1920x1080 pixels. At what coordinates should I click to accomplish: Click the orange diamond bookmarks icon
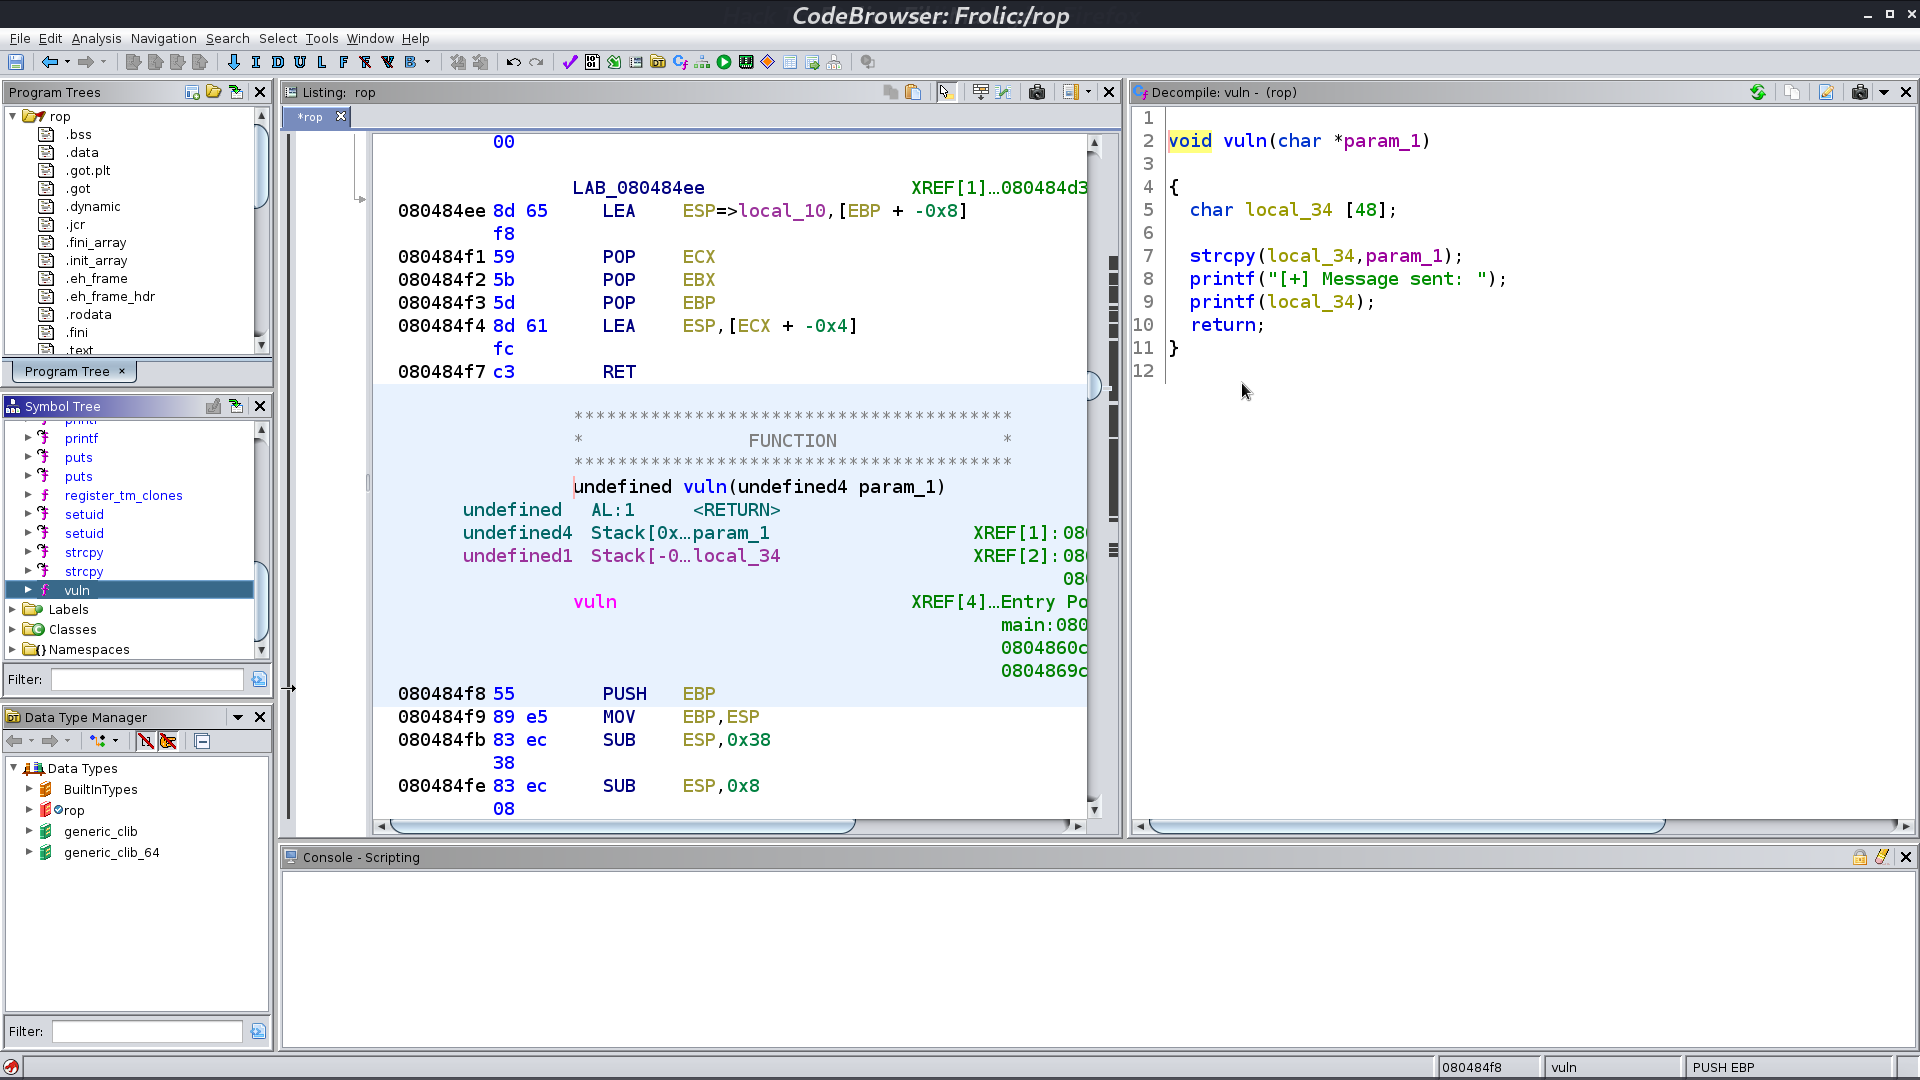(x=768, y=62)
